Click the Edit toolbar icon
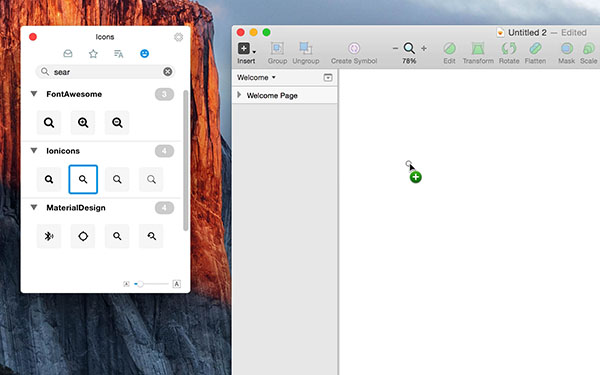The image size is (600, 375). point(450,49)
